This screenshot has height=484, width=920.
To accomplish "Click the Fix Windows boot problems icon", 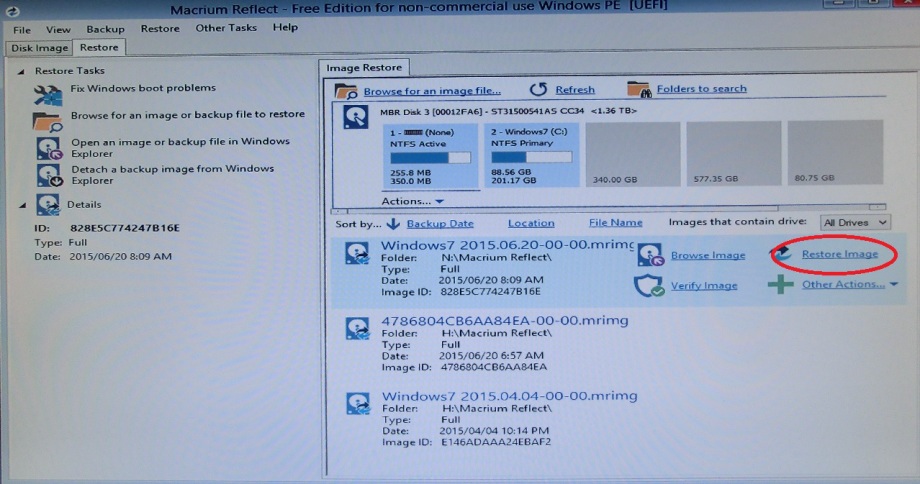I will point(48,95).
